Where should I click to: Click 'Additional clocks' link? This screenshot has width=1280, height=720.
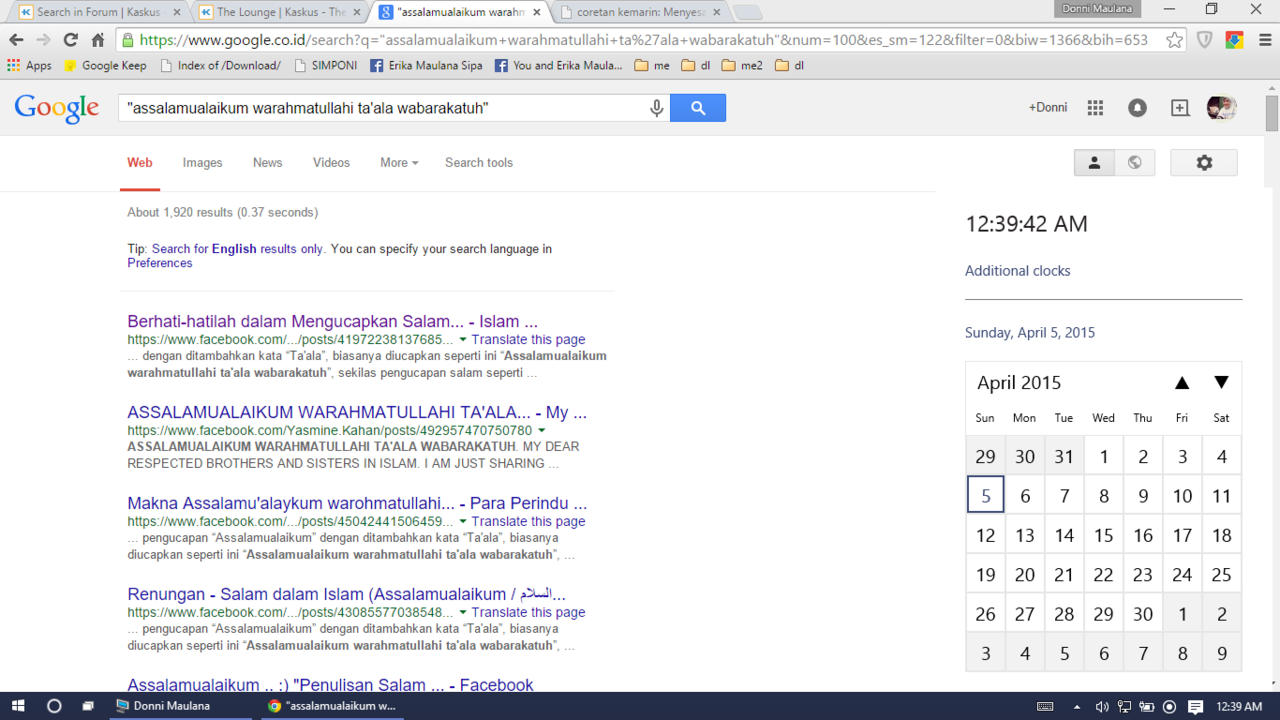click(1017, 271)
